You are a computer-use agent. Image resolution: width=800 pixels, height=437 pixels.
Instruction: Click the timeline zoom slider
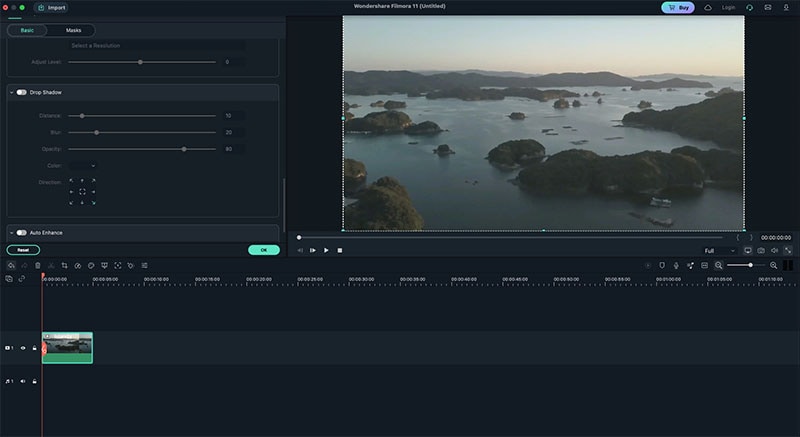746,265
